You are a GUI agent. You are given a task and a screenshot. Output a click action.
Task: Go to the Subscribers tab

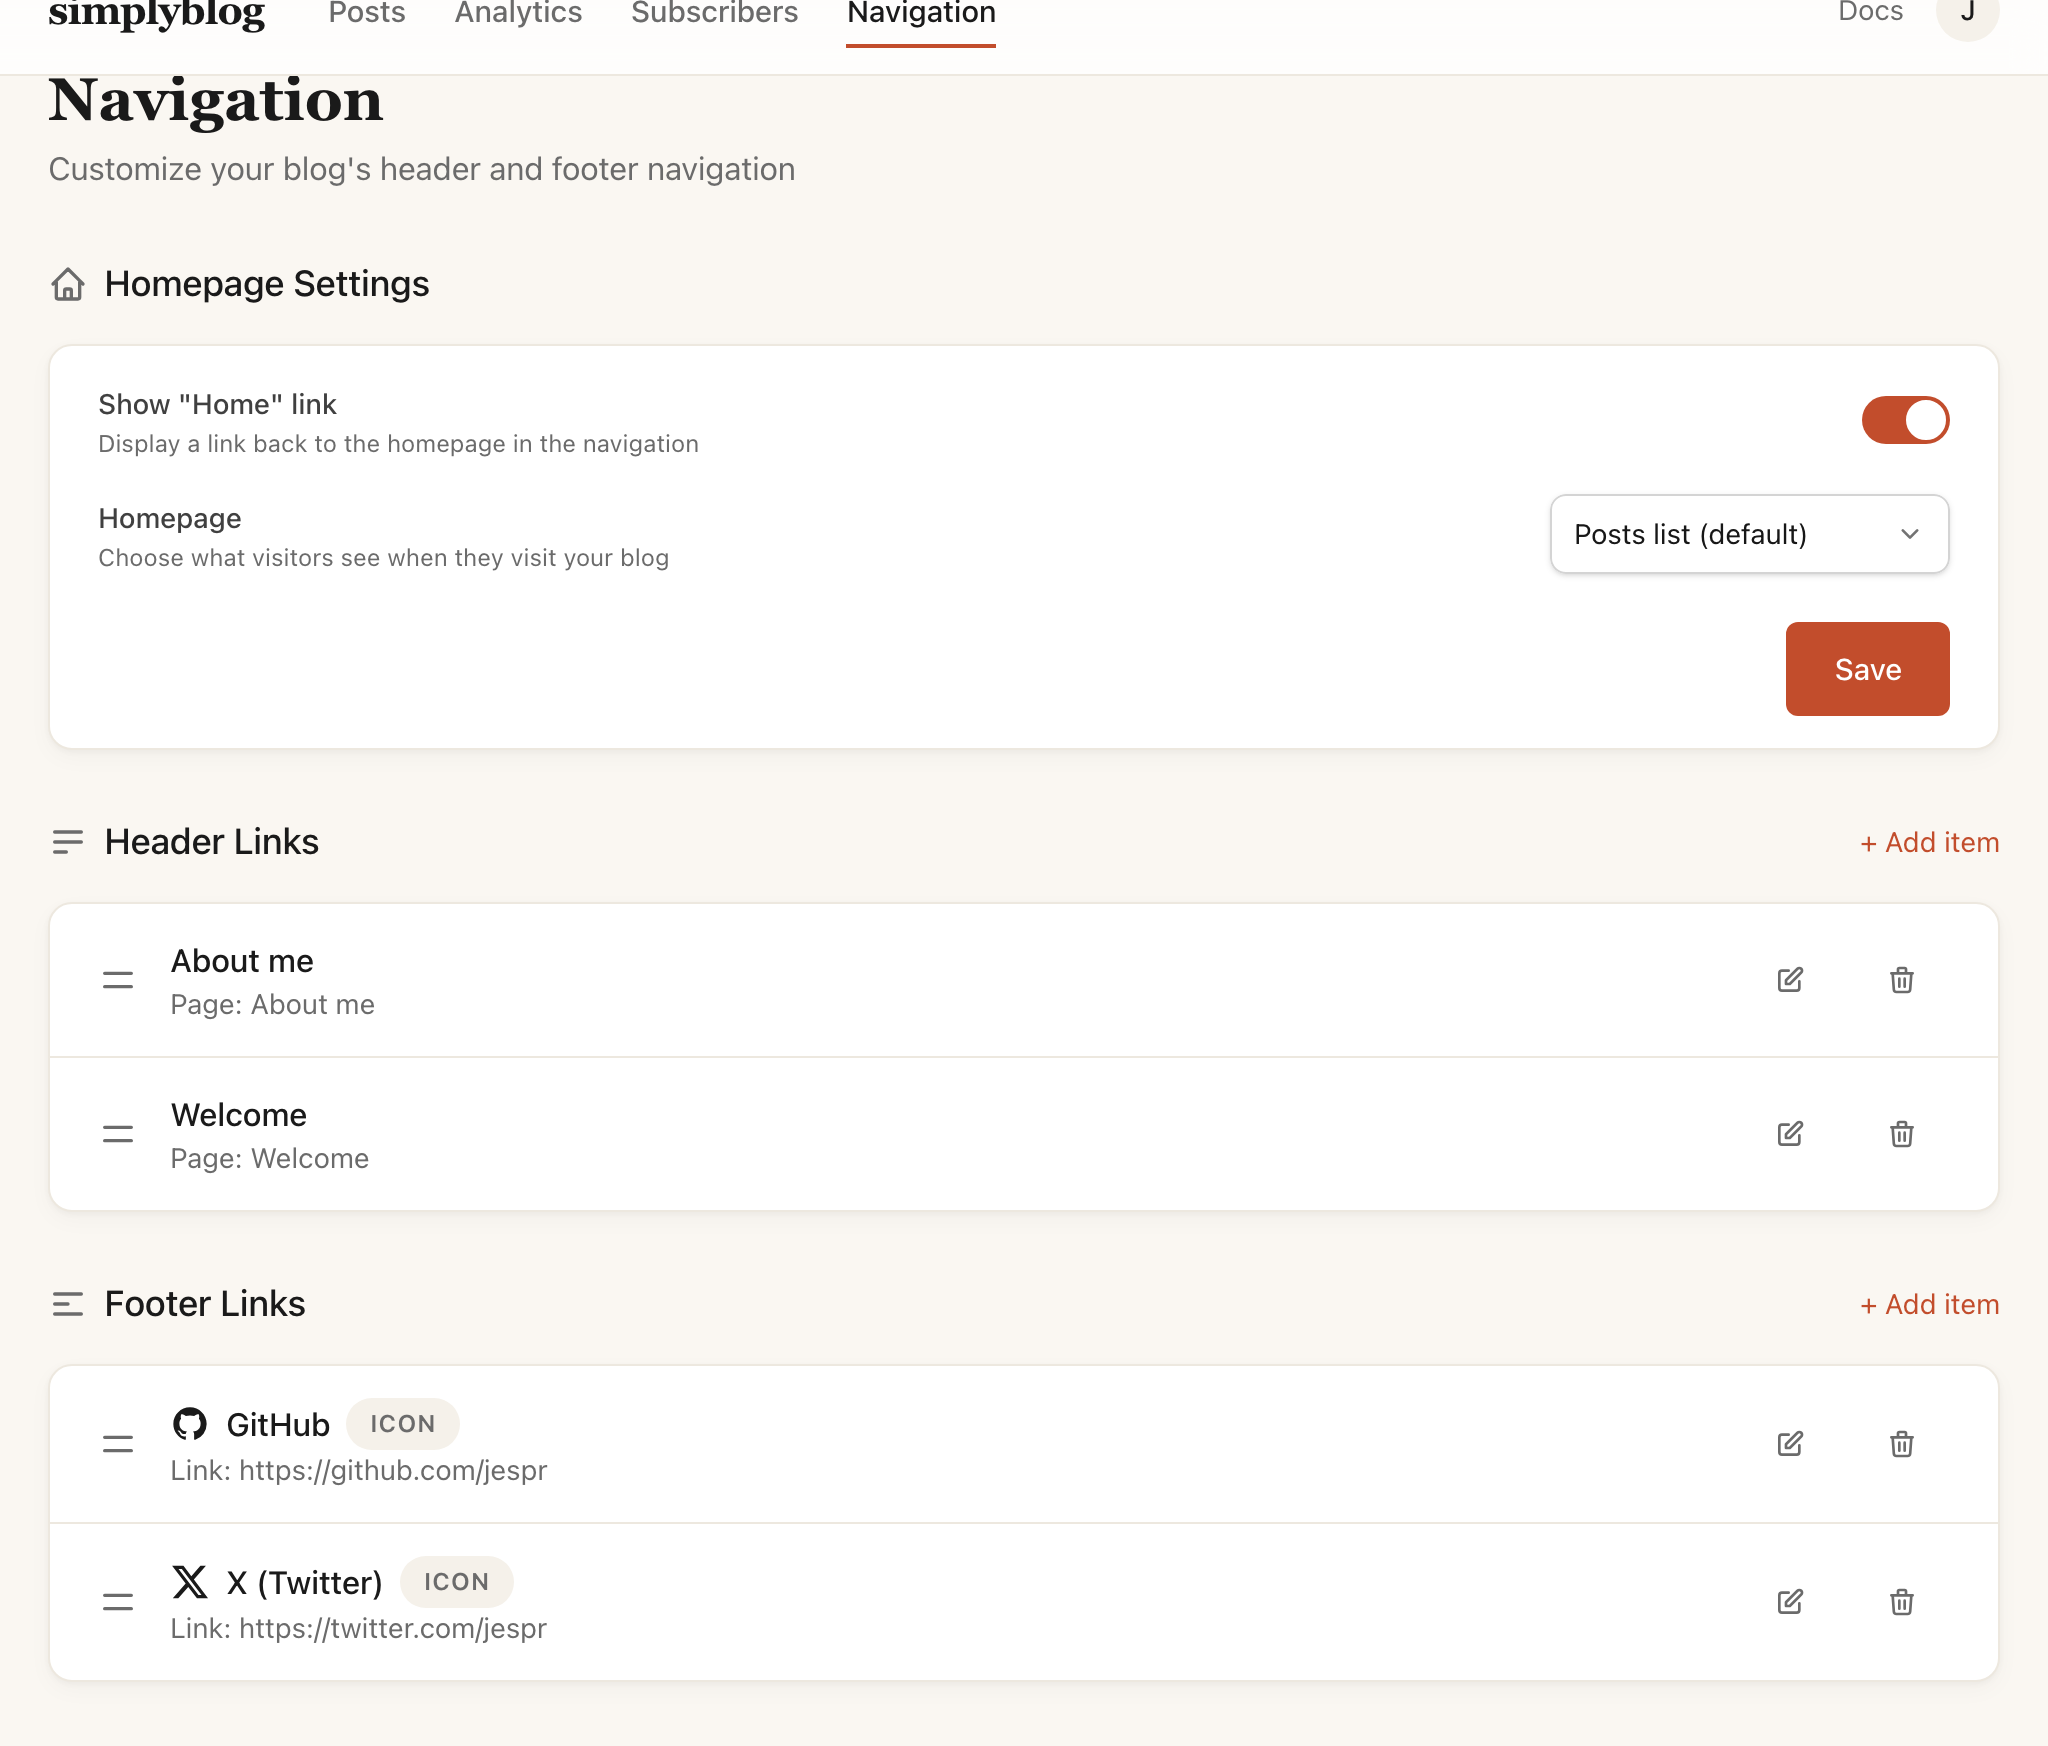pos(714,14)
